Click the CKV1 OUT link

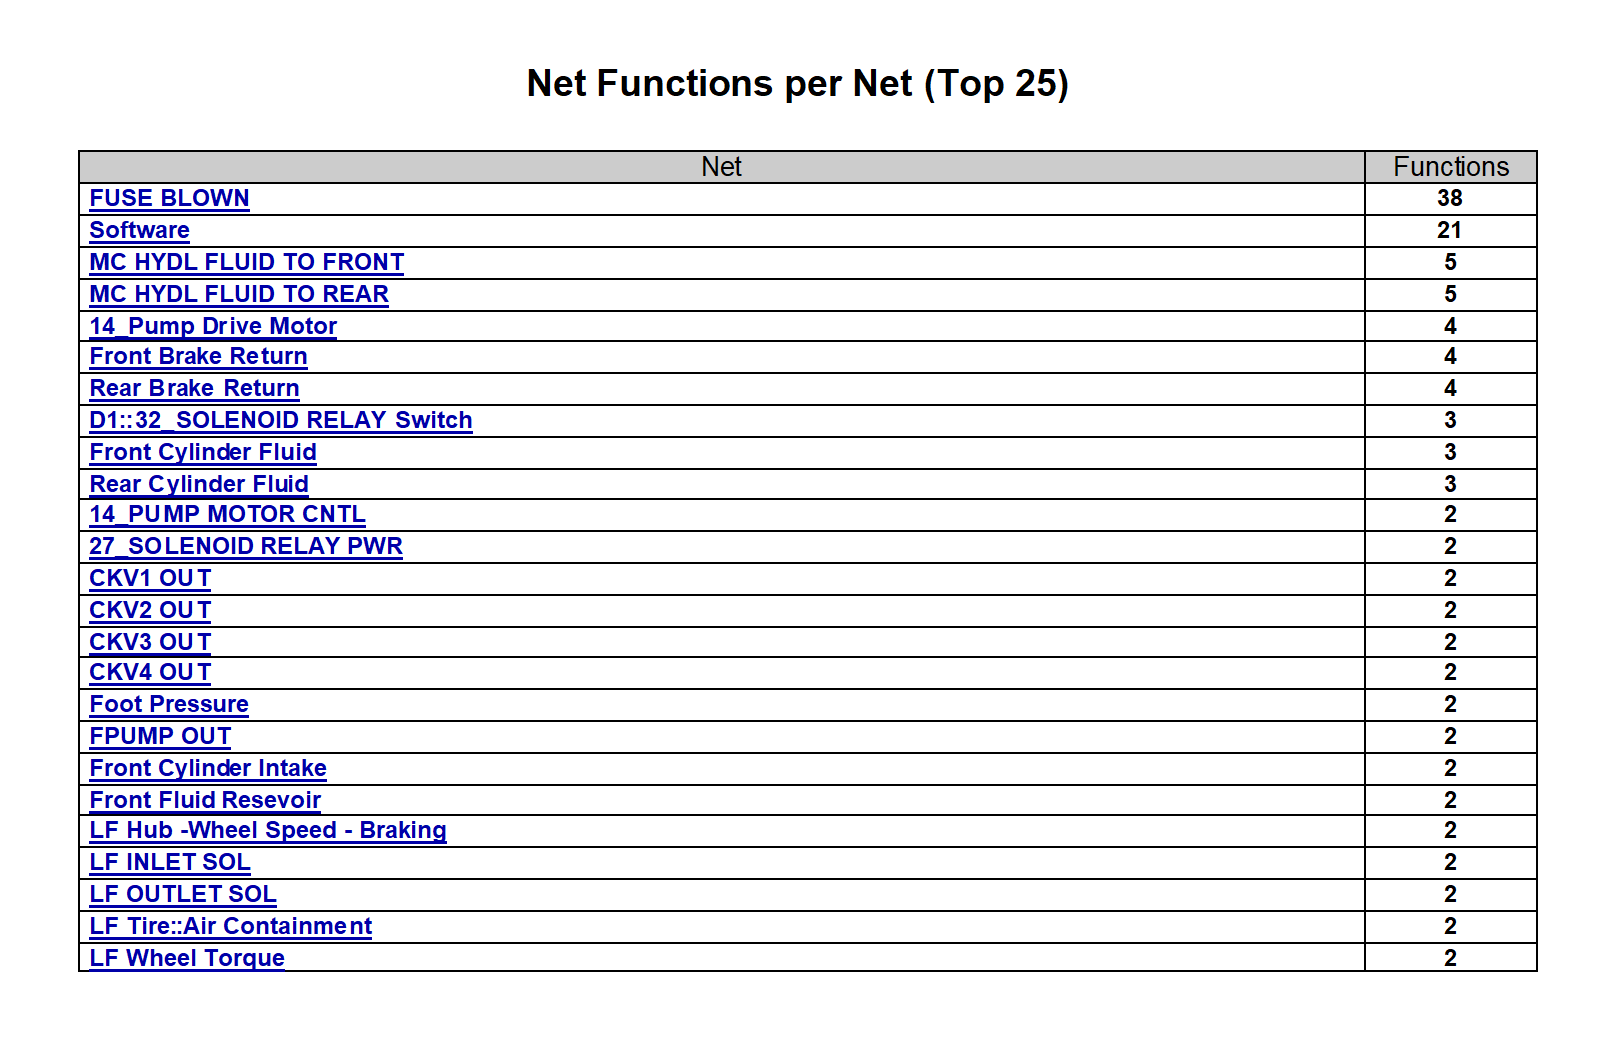pyautogui.click(x=150, y=578)
